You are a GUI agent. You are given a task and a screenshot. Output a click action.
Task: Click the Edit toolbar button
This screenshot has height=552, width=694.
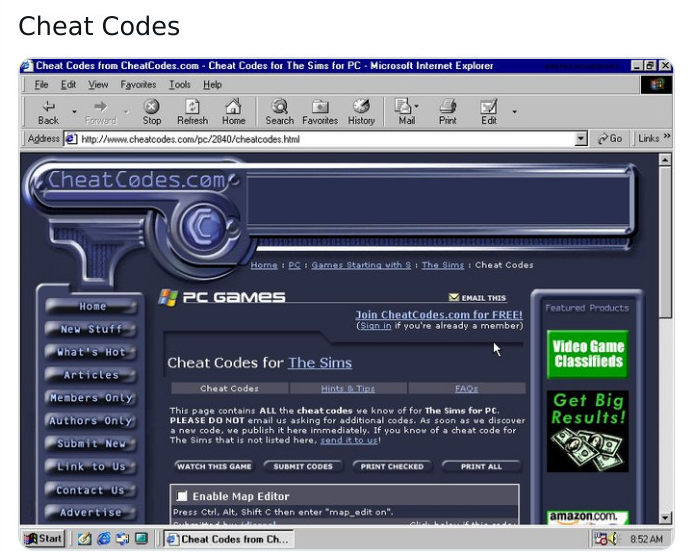(489, 112)
